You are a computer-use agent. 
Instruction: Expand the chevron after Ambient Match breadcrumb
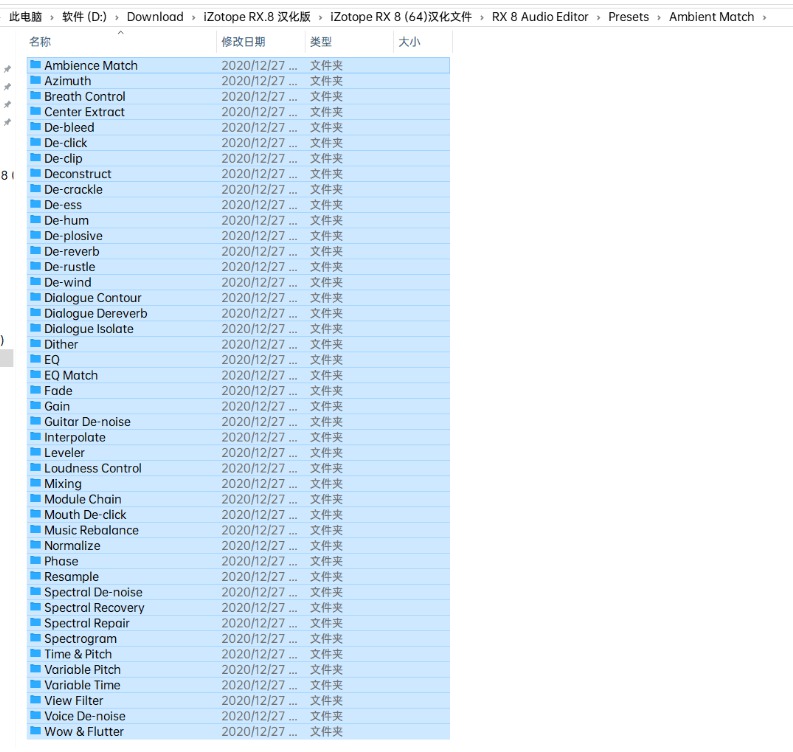click(764, 18)
